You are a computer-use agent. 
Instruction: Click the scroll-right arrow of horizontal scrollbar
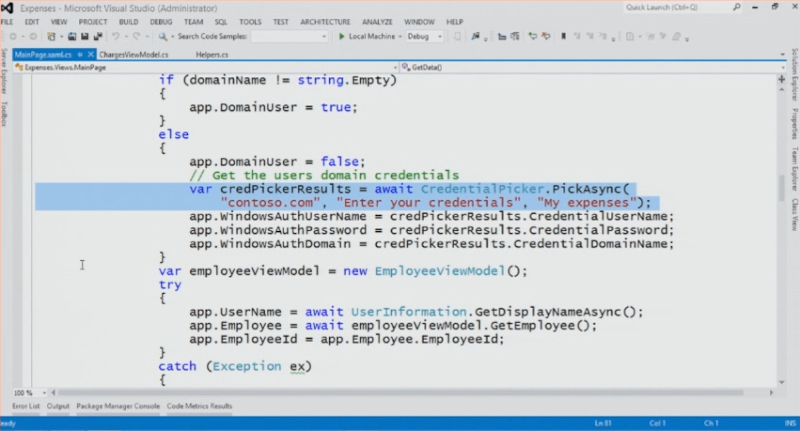point(771,393)
